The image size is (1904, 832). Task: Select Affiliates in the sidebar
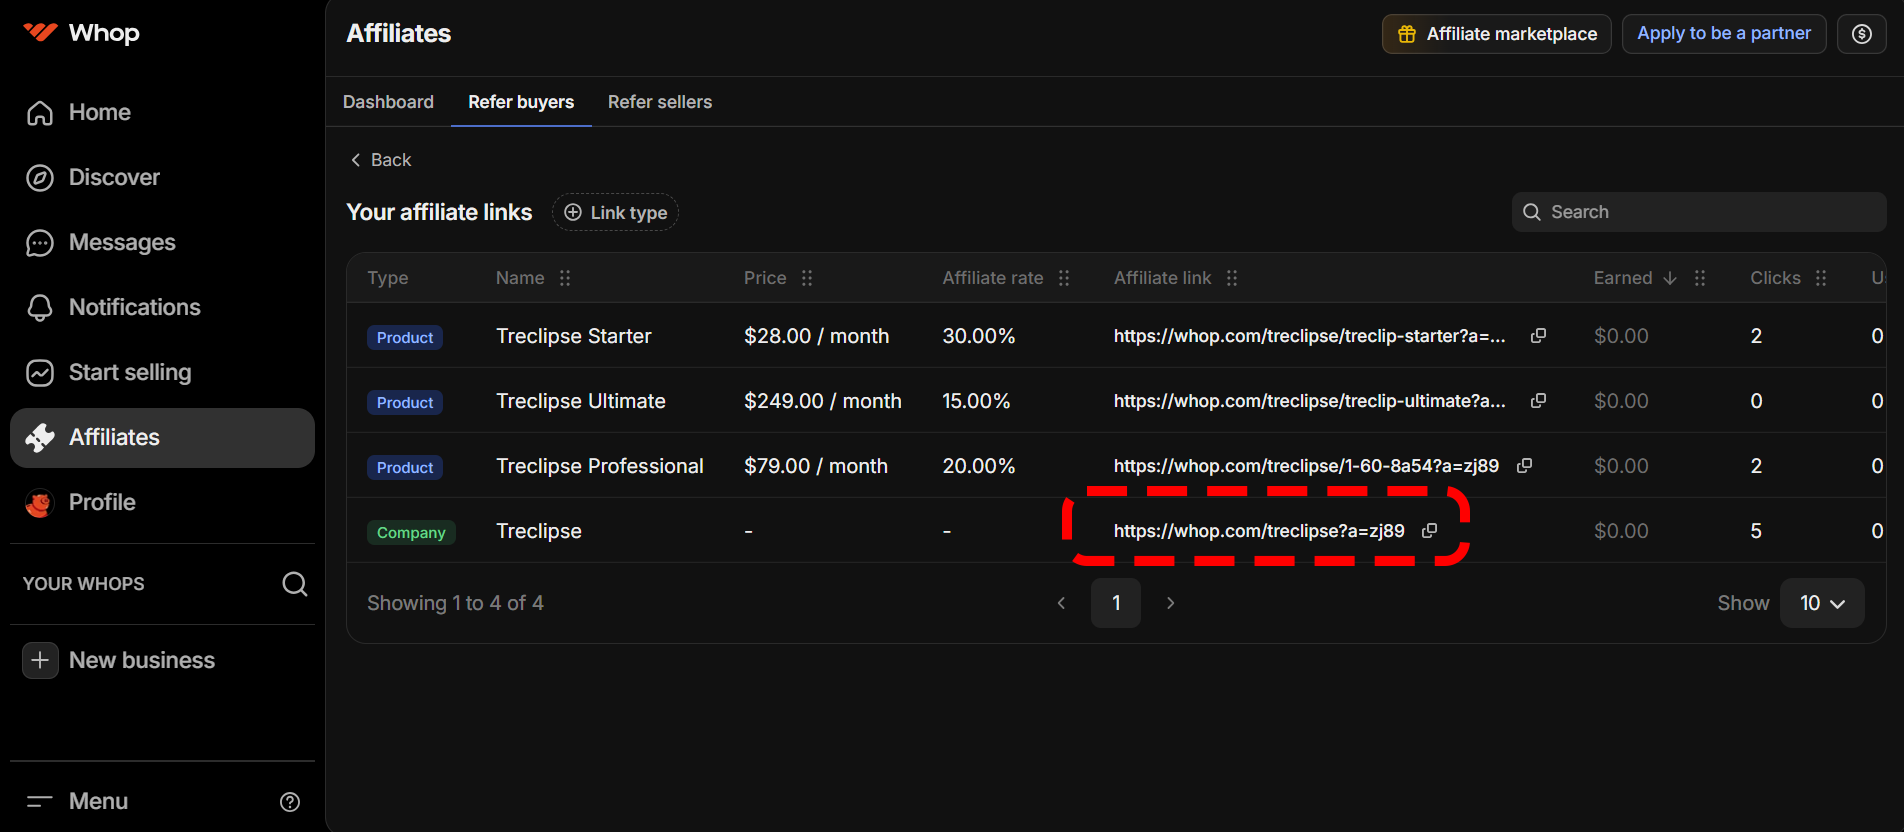162,437
